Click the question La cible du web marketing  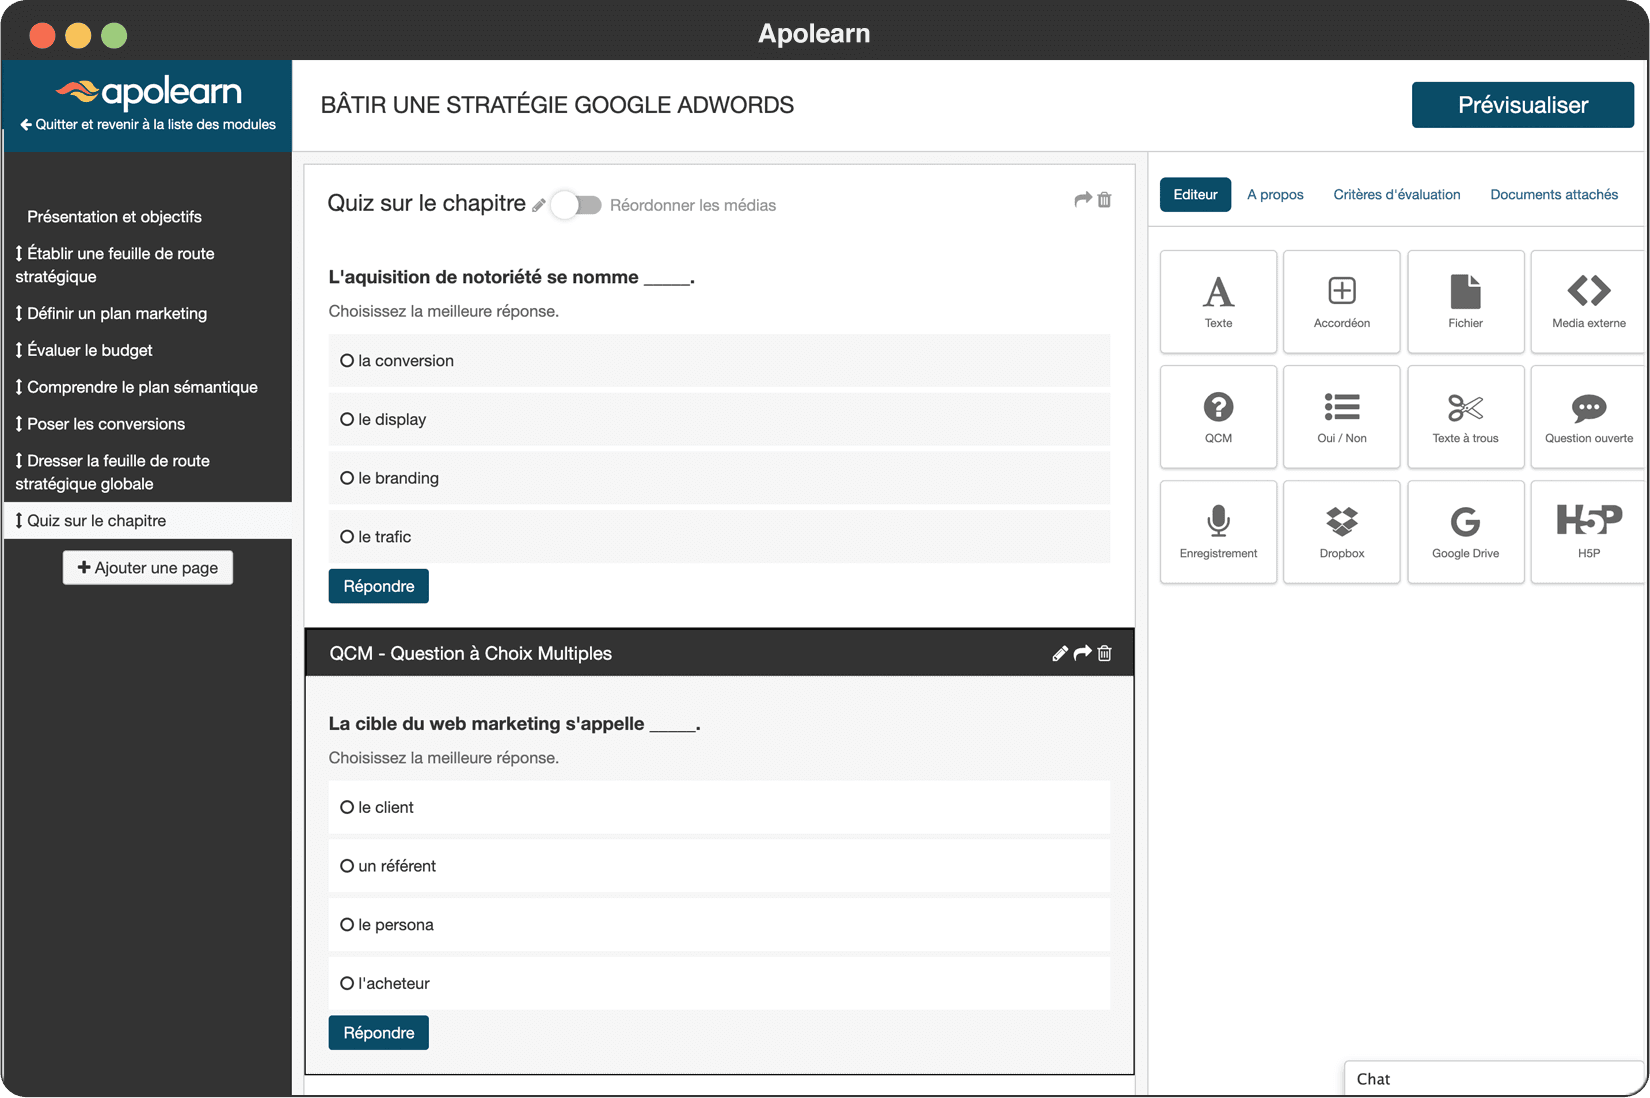(x=514, y=724)
